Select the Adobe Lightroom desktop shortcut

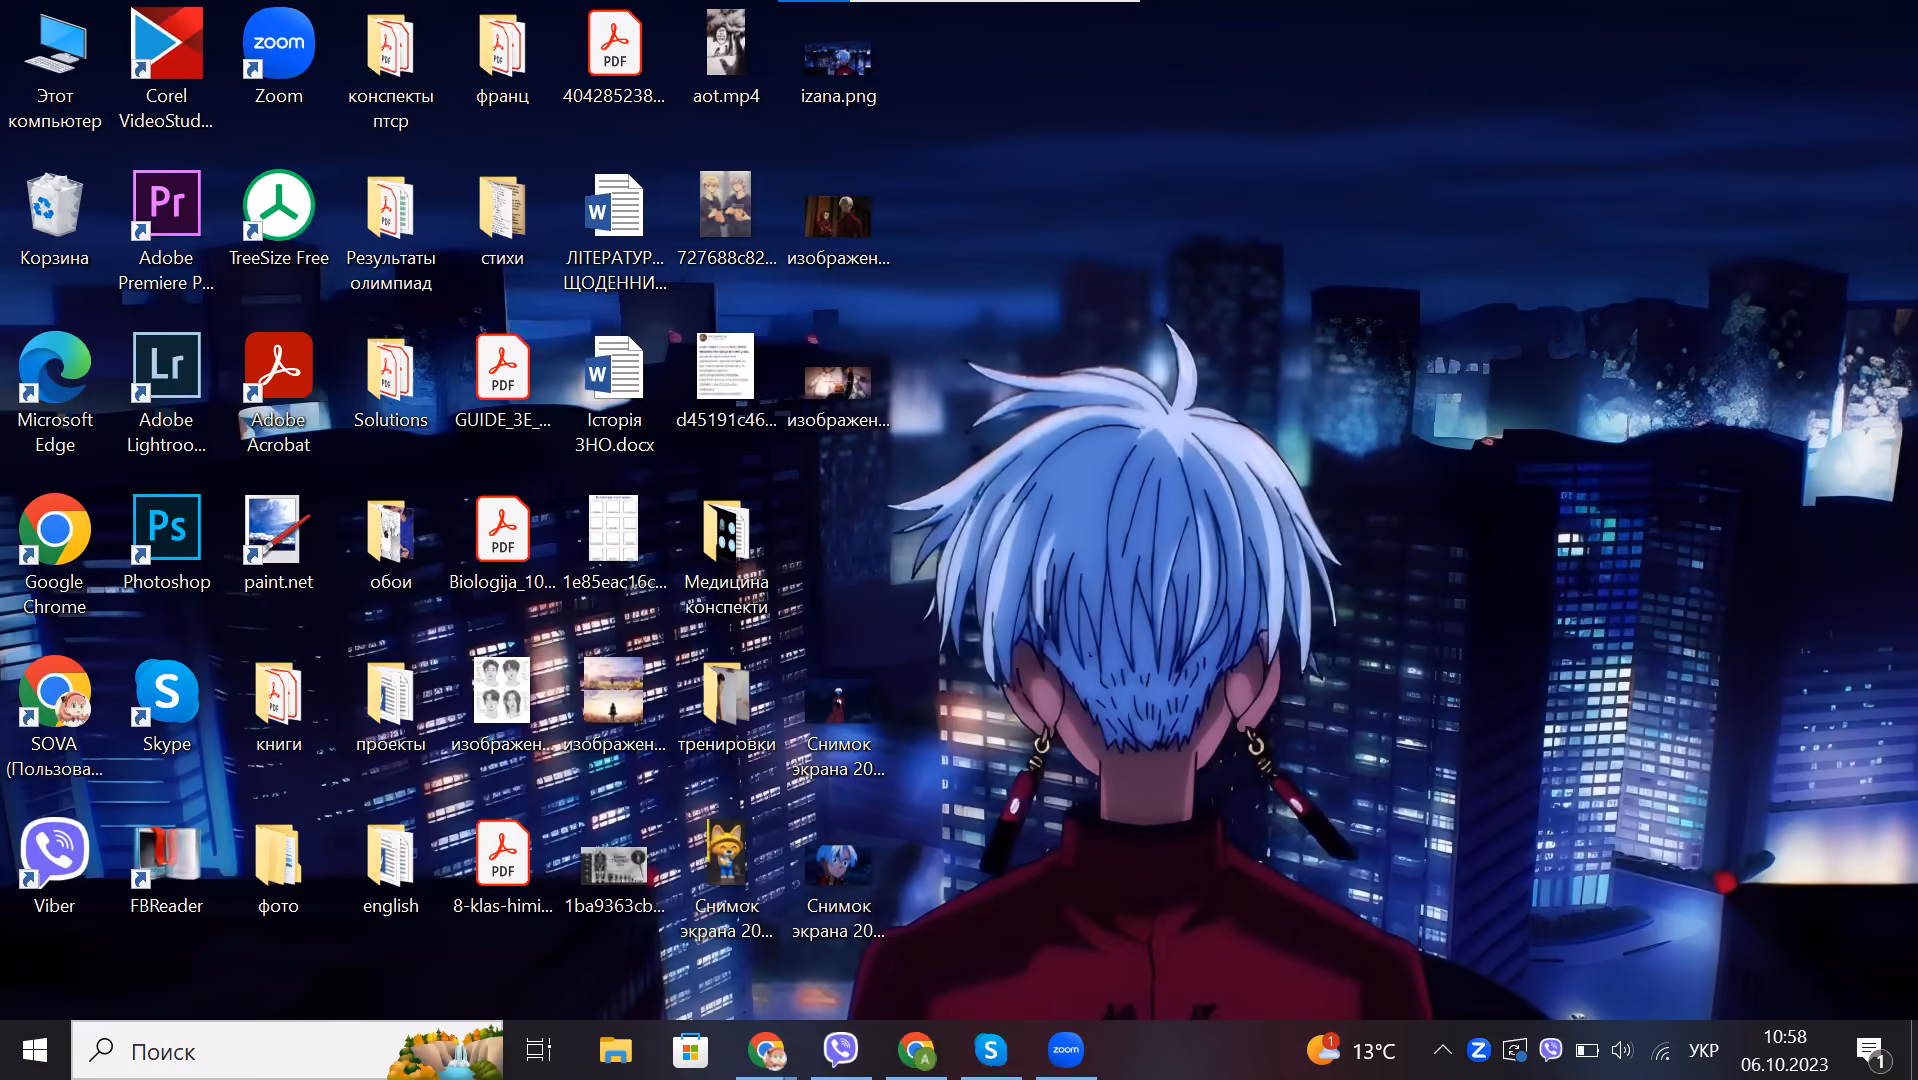pyautogui.click(x=166, y=392)
